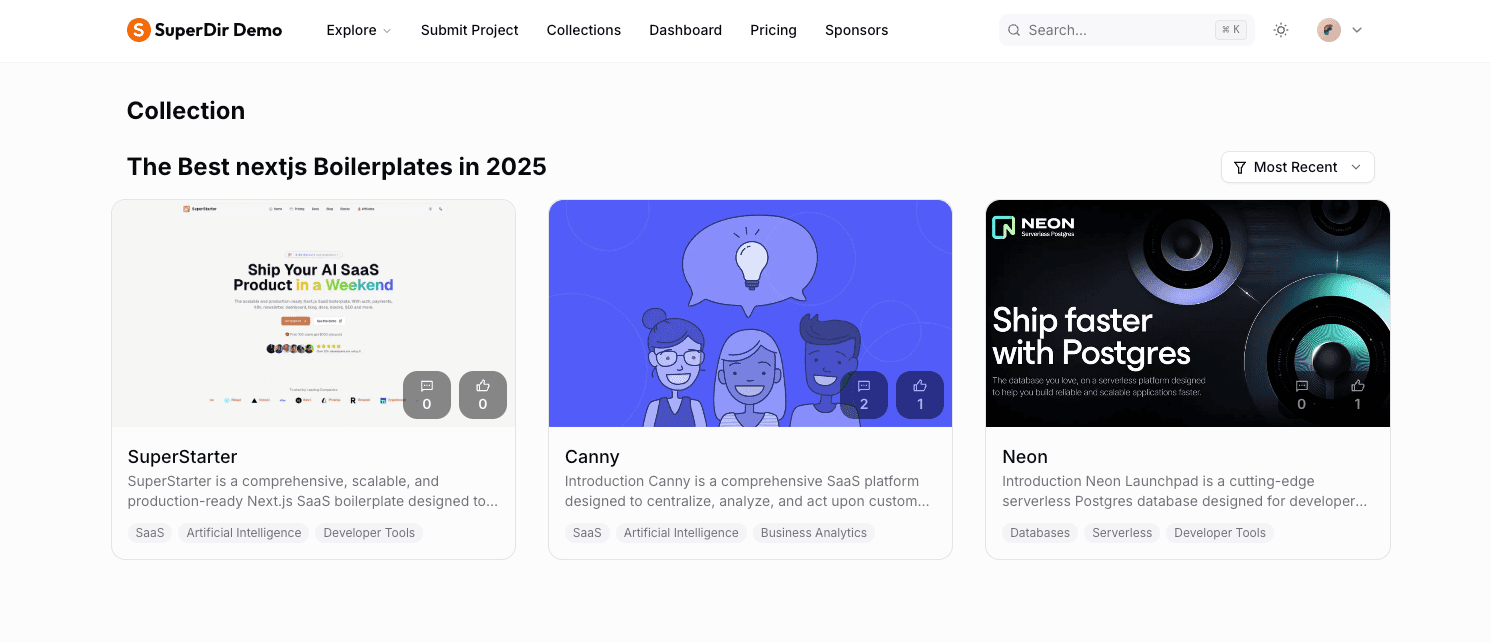The height and width of the screenshot is (642, 1491).
Task: Open the Collections nav item
Action: coord(583,30)
